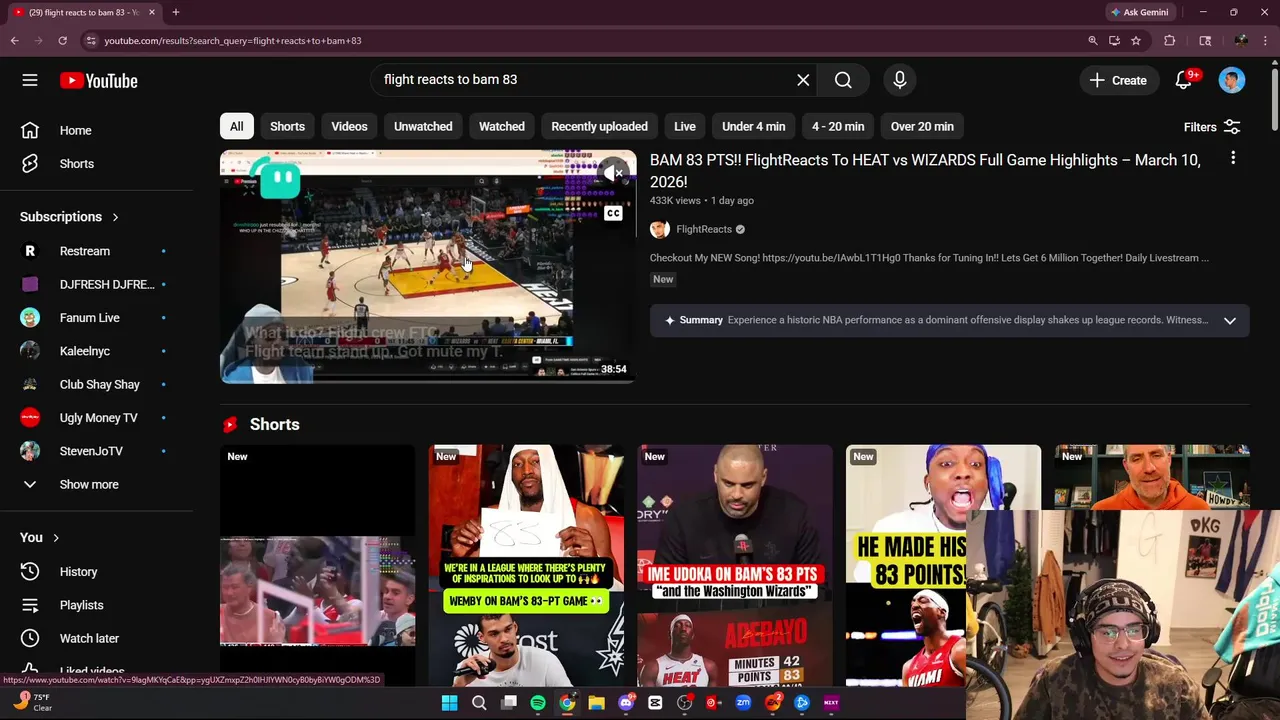Select the Under 4 min filter chip
This screenshot has width=1280, height=720.
pos(753,126)
